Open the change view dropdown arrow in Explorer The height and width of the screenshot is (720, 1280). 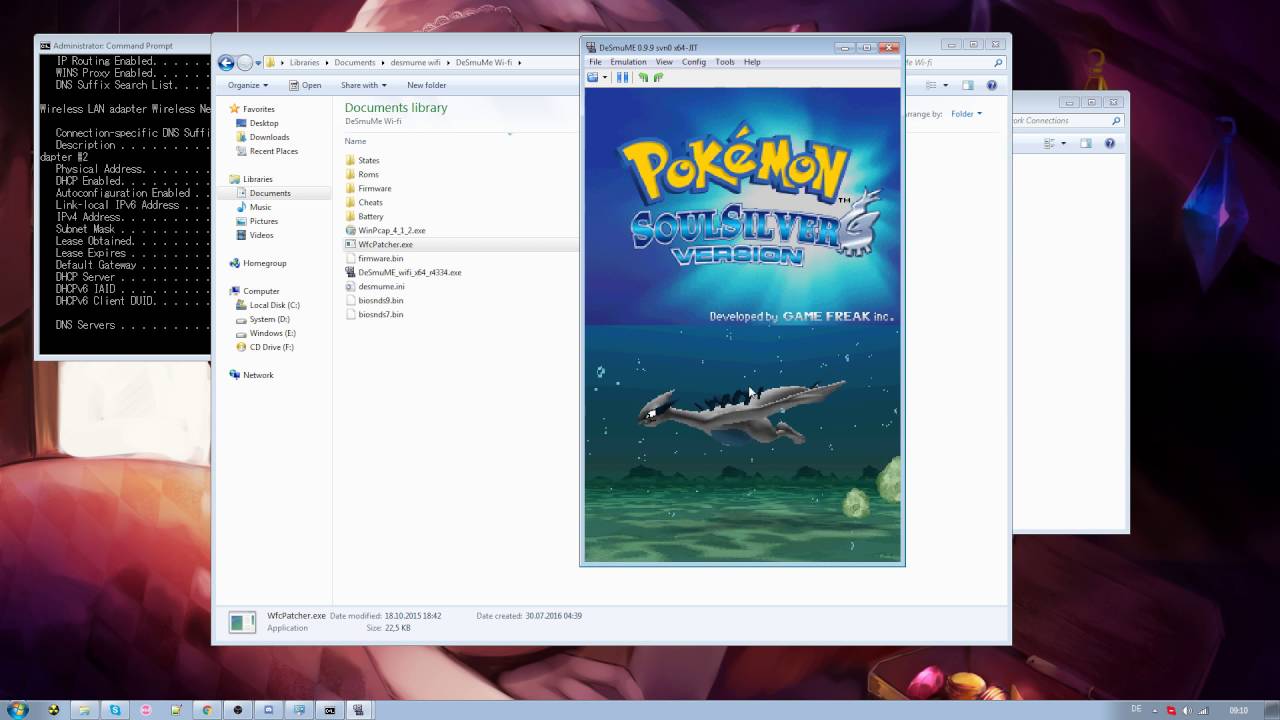click(947, 86)
